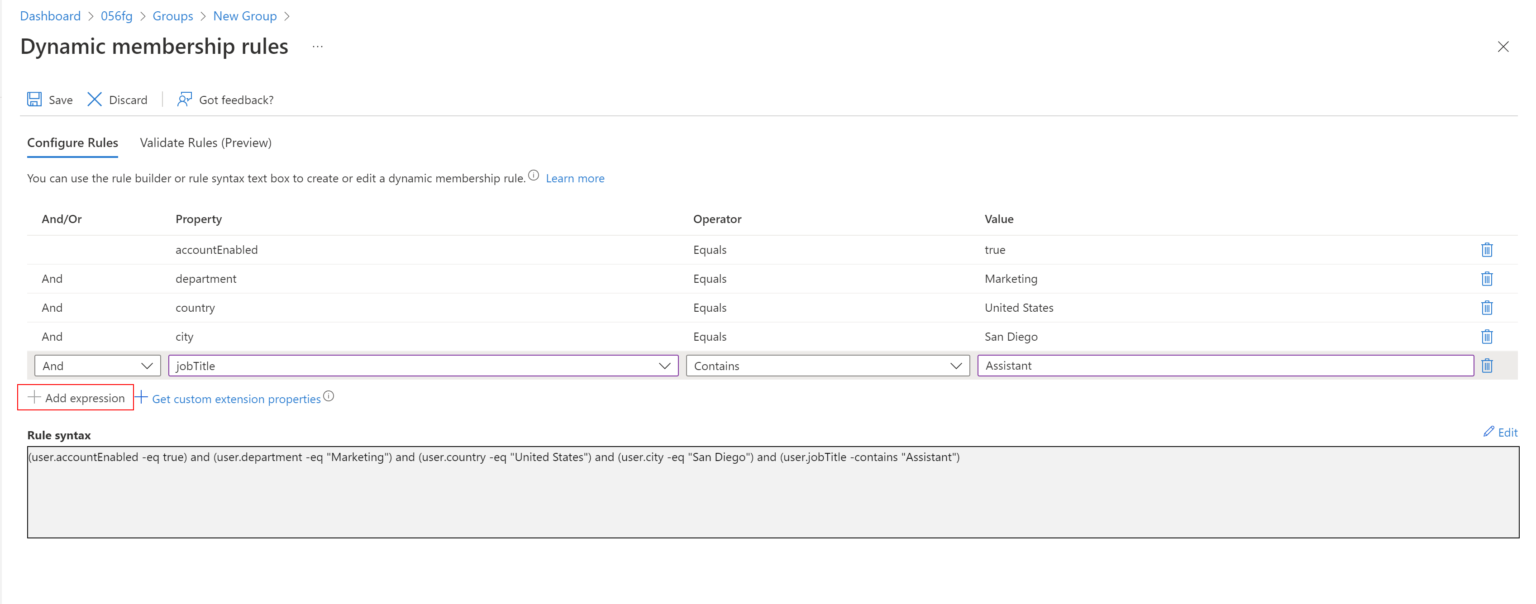Delete the city San Diego rule
The width and height of the screenshot is (1536, 604).
[1487, 336]
